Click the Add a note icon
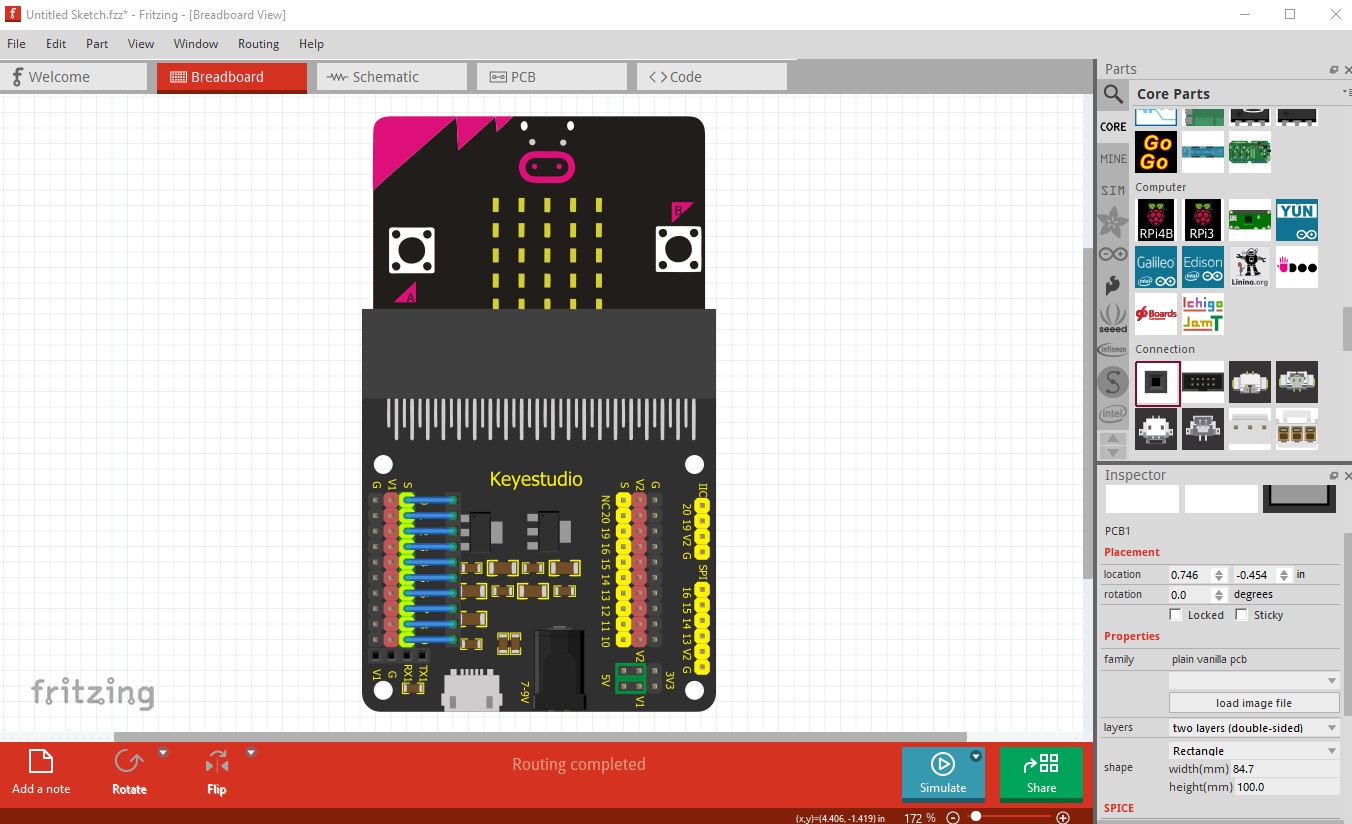The width and height of the screenshot is (1352, 824). [41, 771]
